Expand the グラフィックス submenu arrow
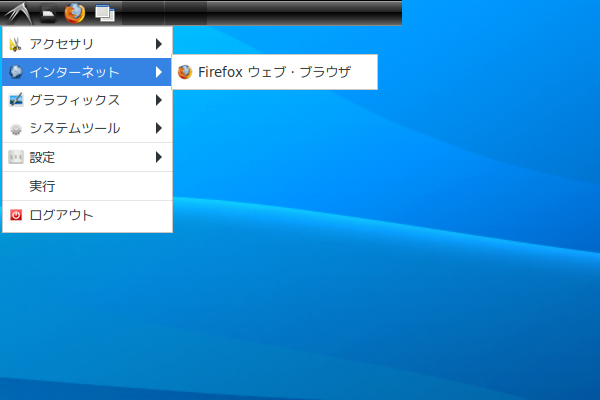 [x=159, y=100]
